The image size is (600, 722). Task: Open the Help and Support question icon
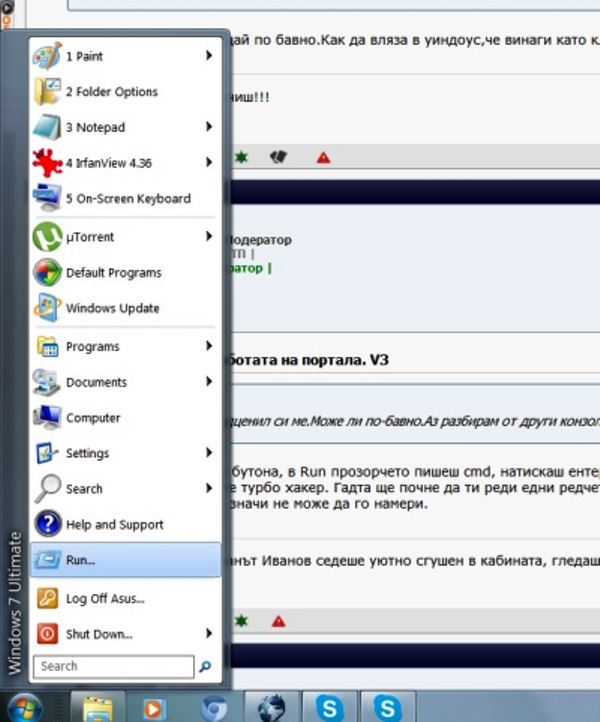pos(47,524)
